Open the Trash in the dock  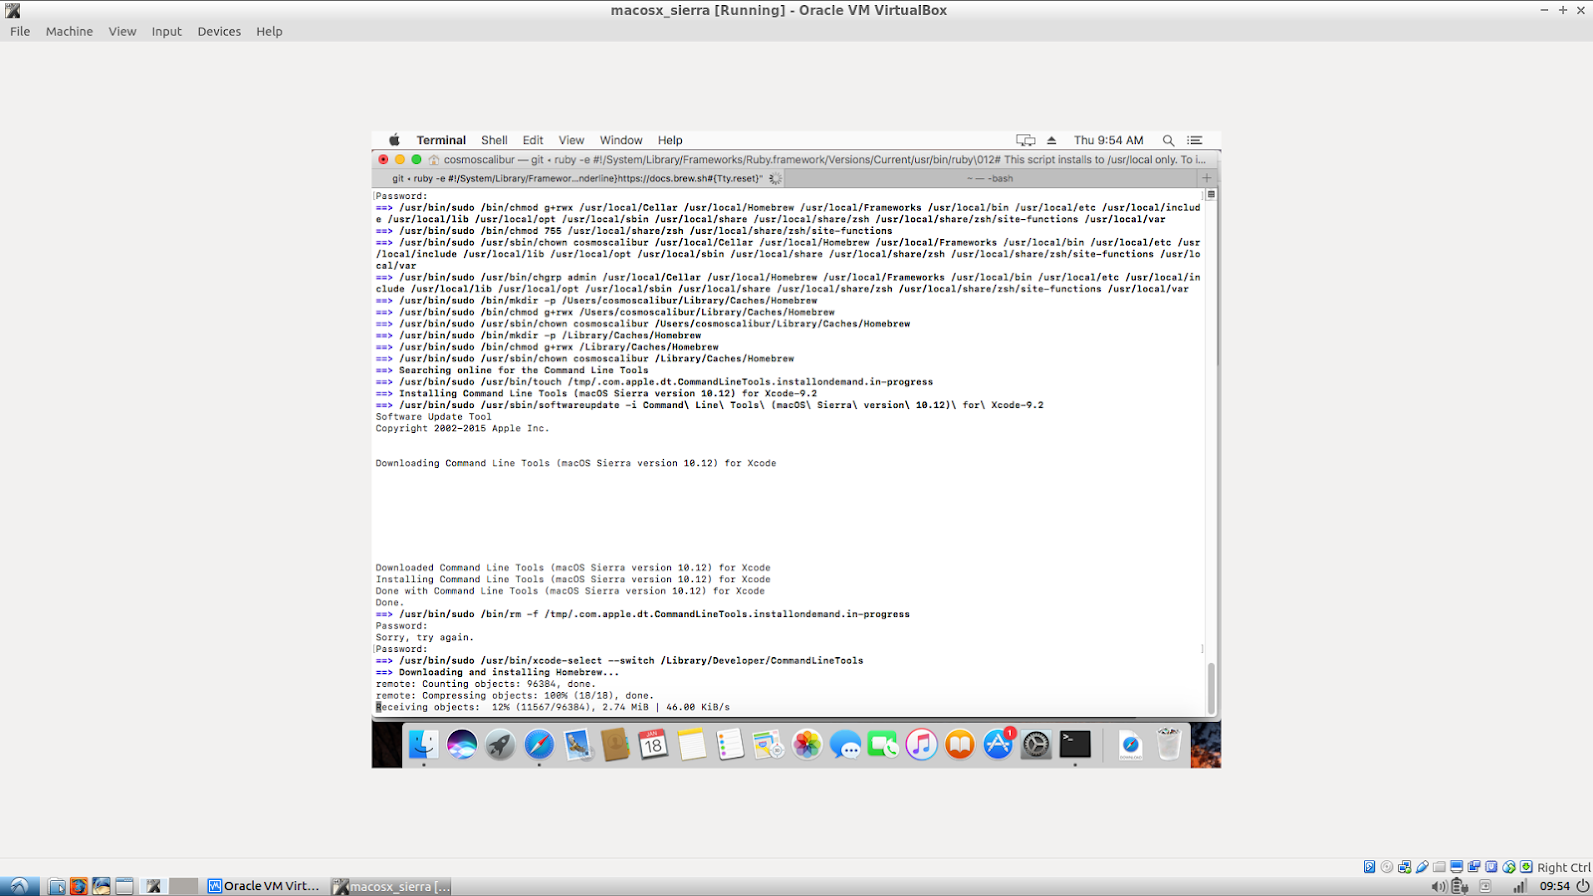click(1168, 744)
